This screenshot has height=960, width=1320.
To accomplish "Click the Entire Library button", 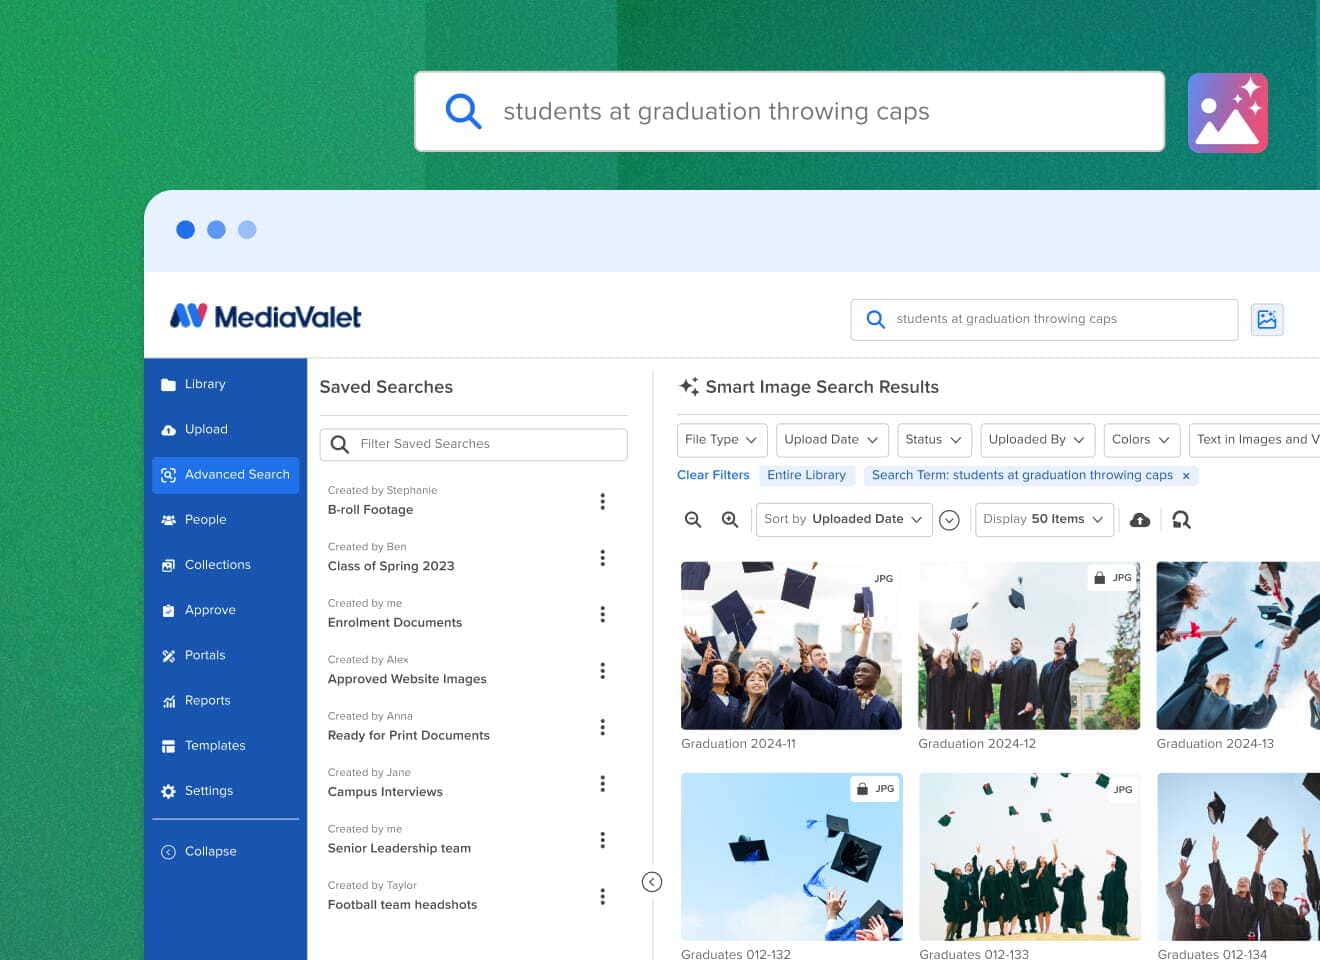I will tap(807, 475).
